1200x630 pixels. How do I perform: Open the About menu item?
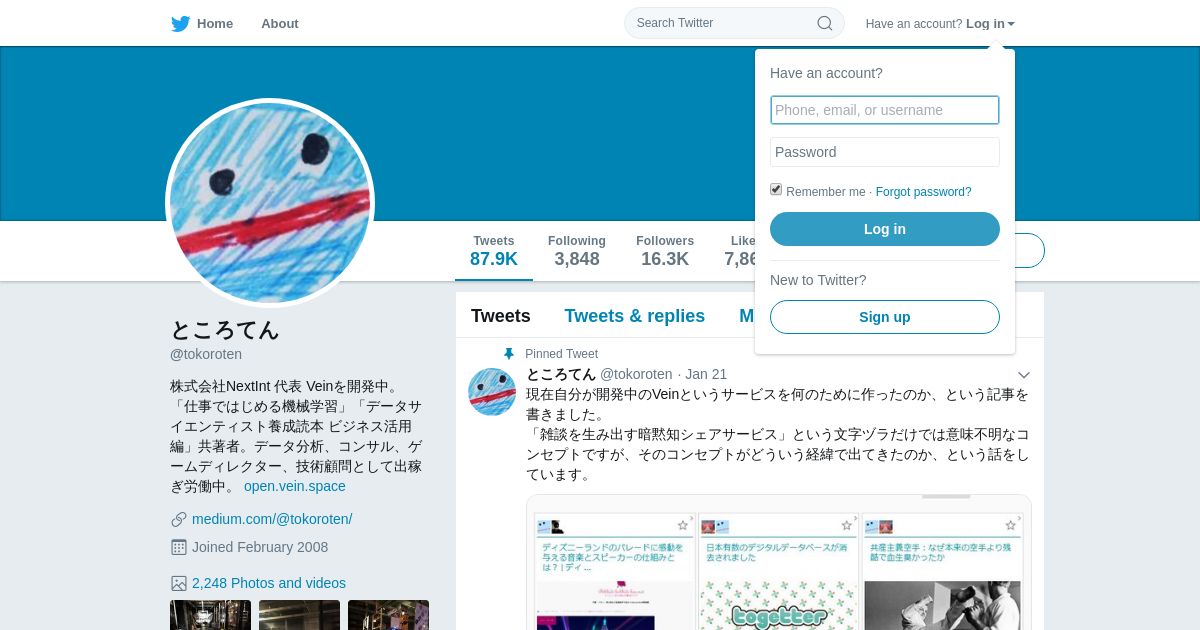tap(280, 24)
